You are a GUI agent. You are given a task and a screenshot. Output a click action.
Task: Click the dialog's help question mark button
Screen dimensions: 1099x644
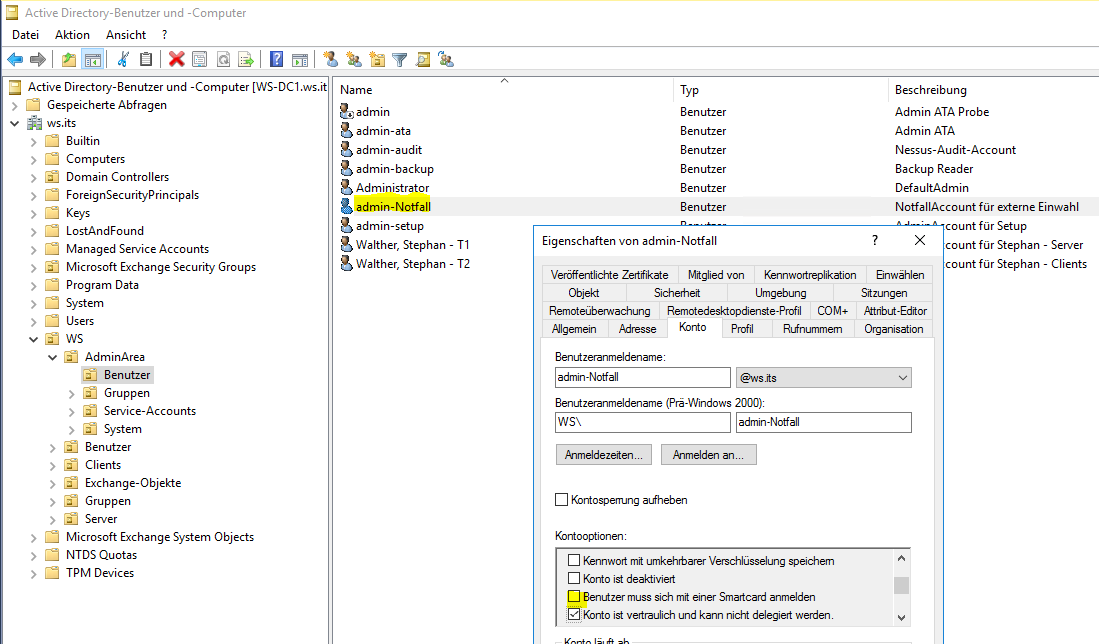(x=874, y=240)
